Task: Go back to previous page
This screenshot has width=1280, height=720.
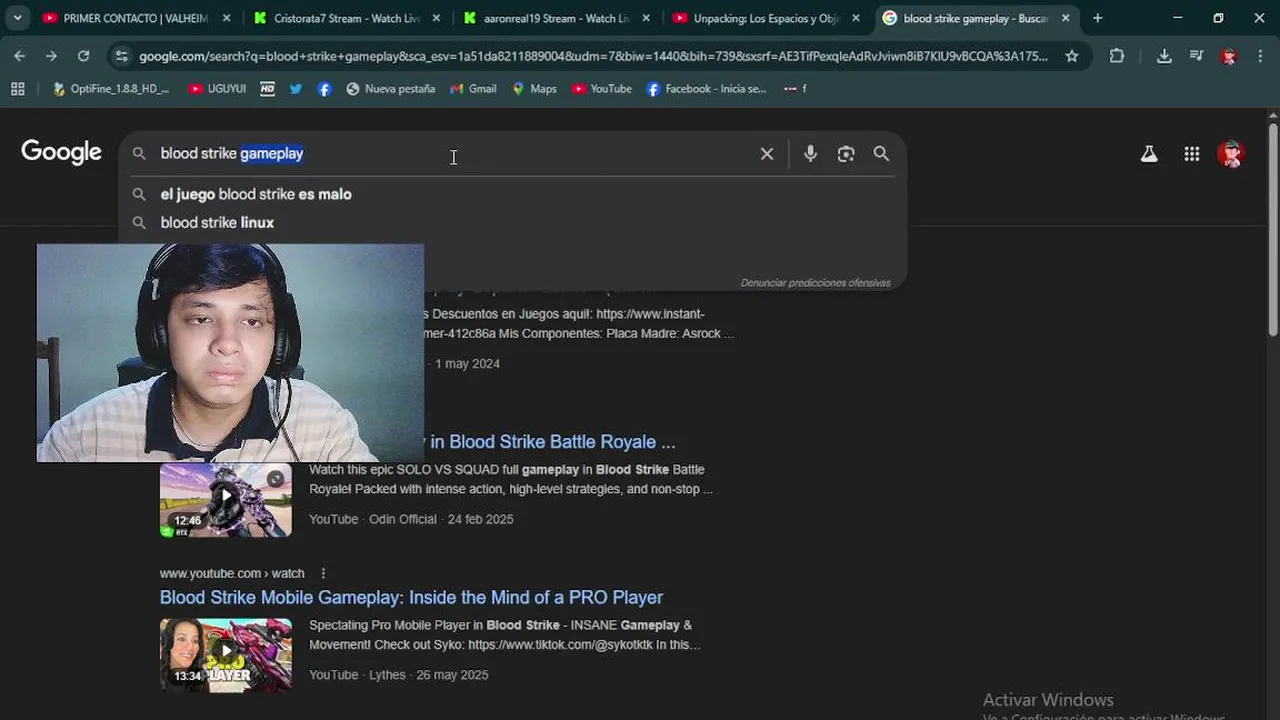Action: [x=20, y=56]
